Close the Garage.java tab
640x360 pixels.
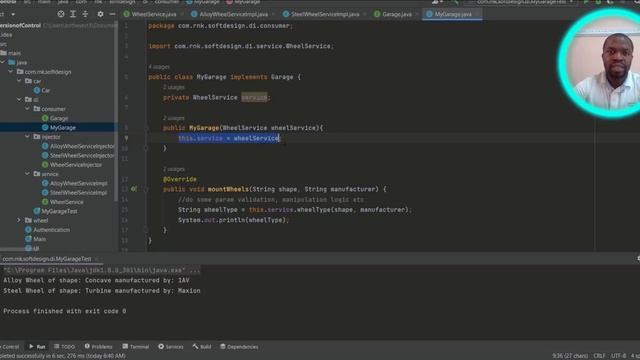[x=417, y=14]
